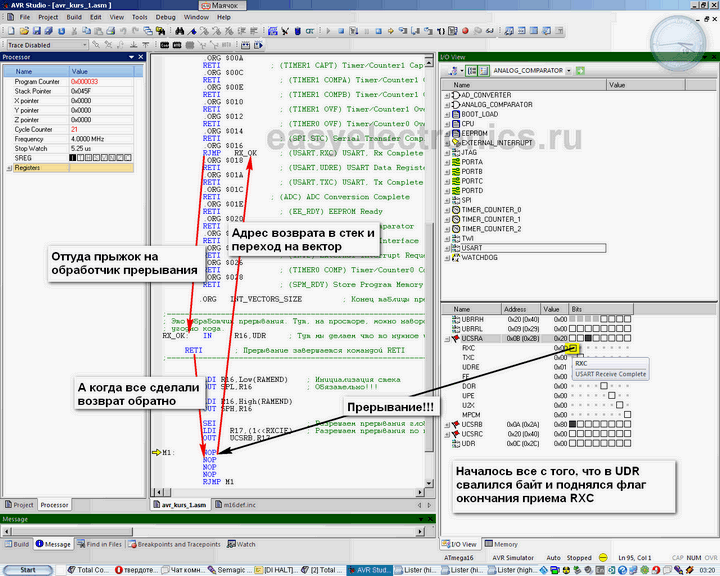The image size is (720, 576).
Task: Click the yellow simulator status icon in status bar
Action: (603, 558)
